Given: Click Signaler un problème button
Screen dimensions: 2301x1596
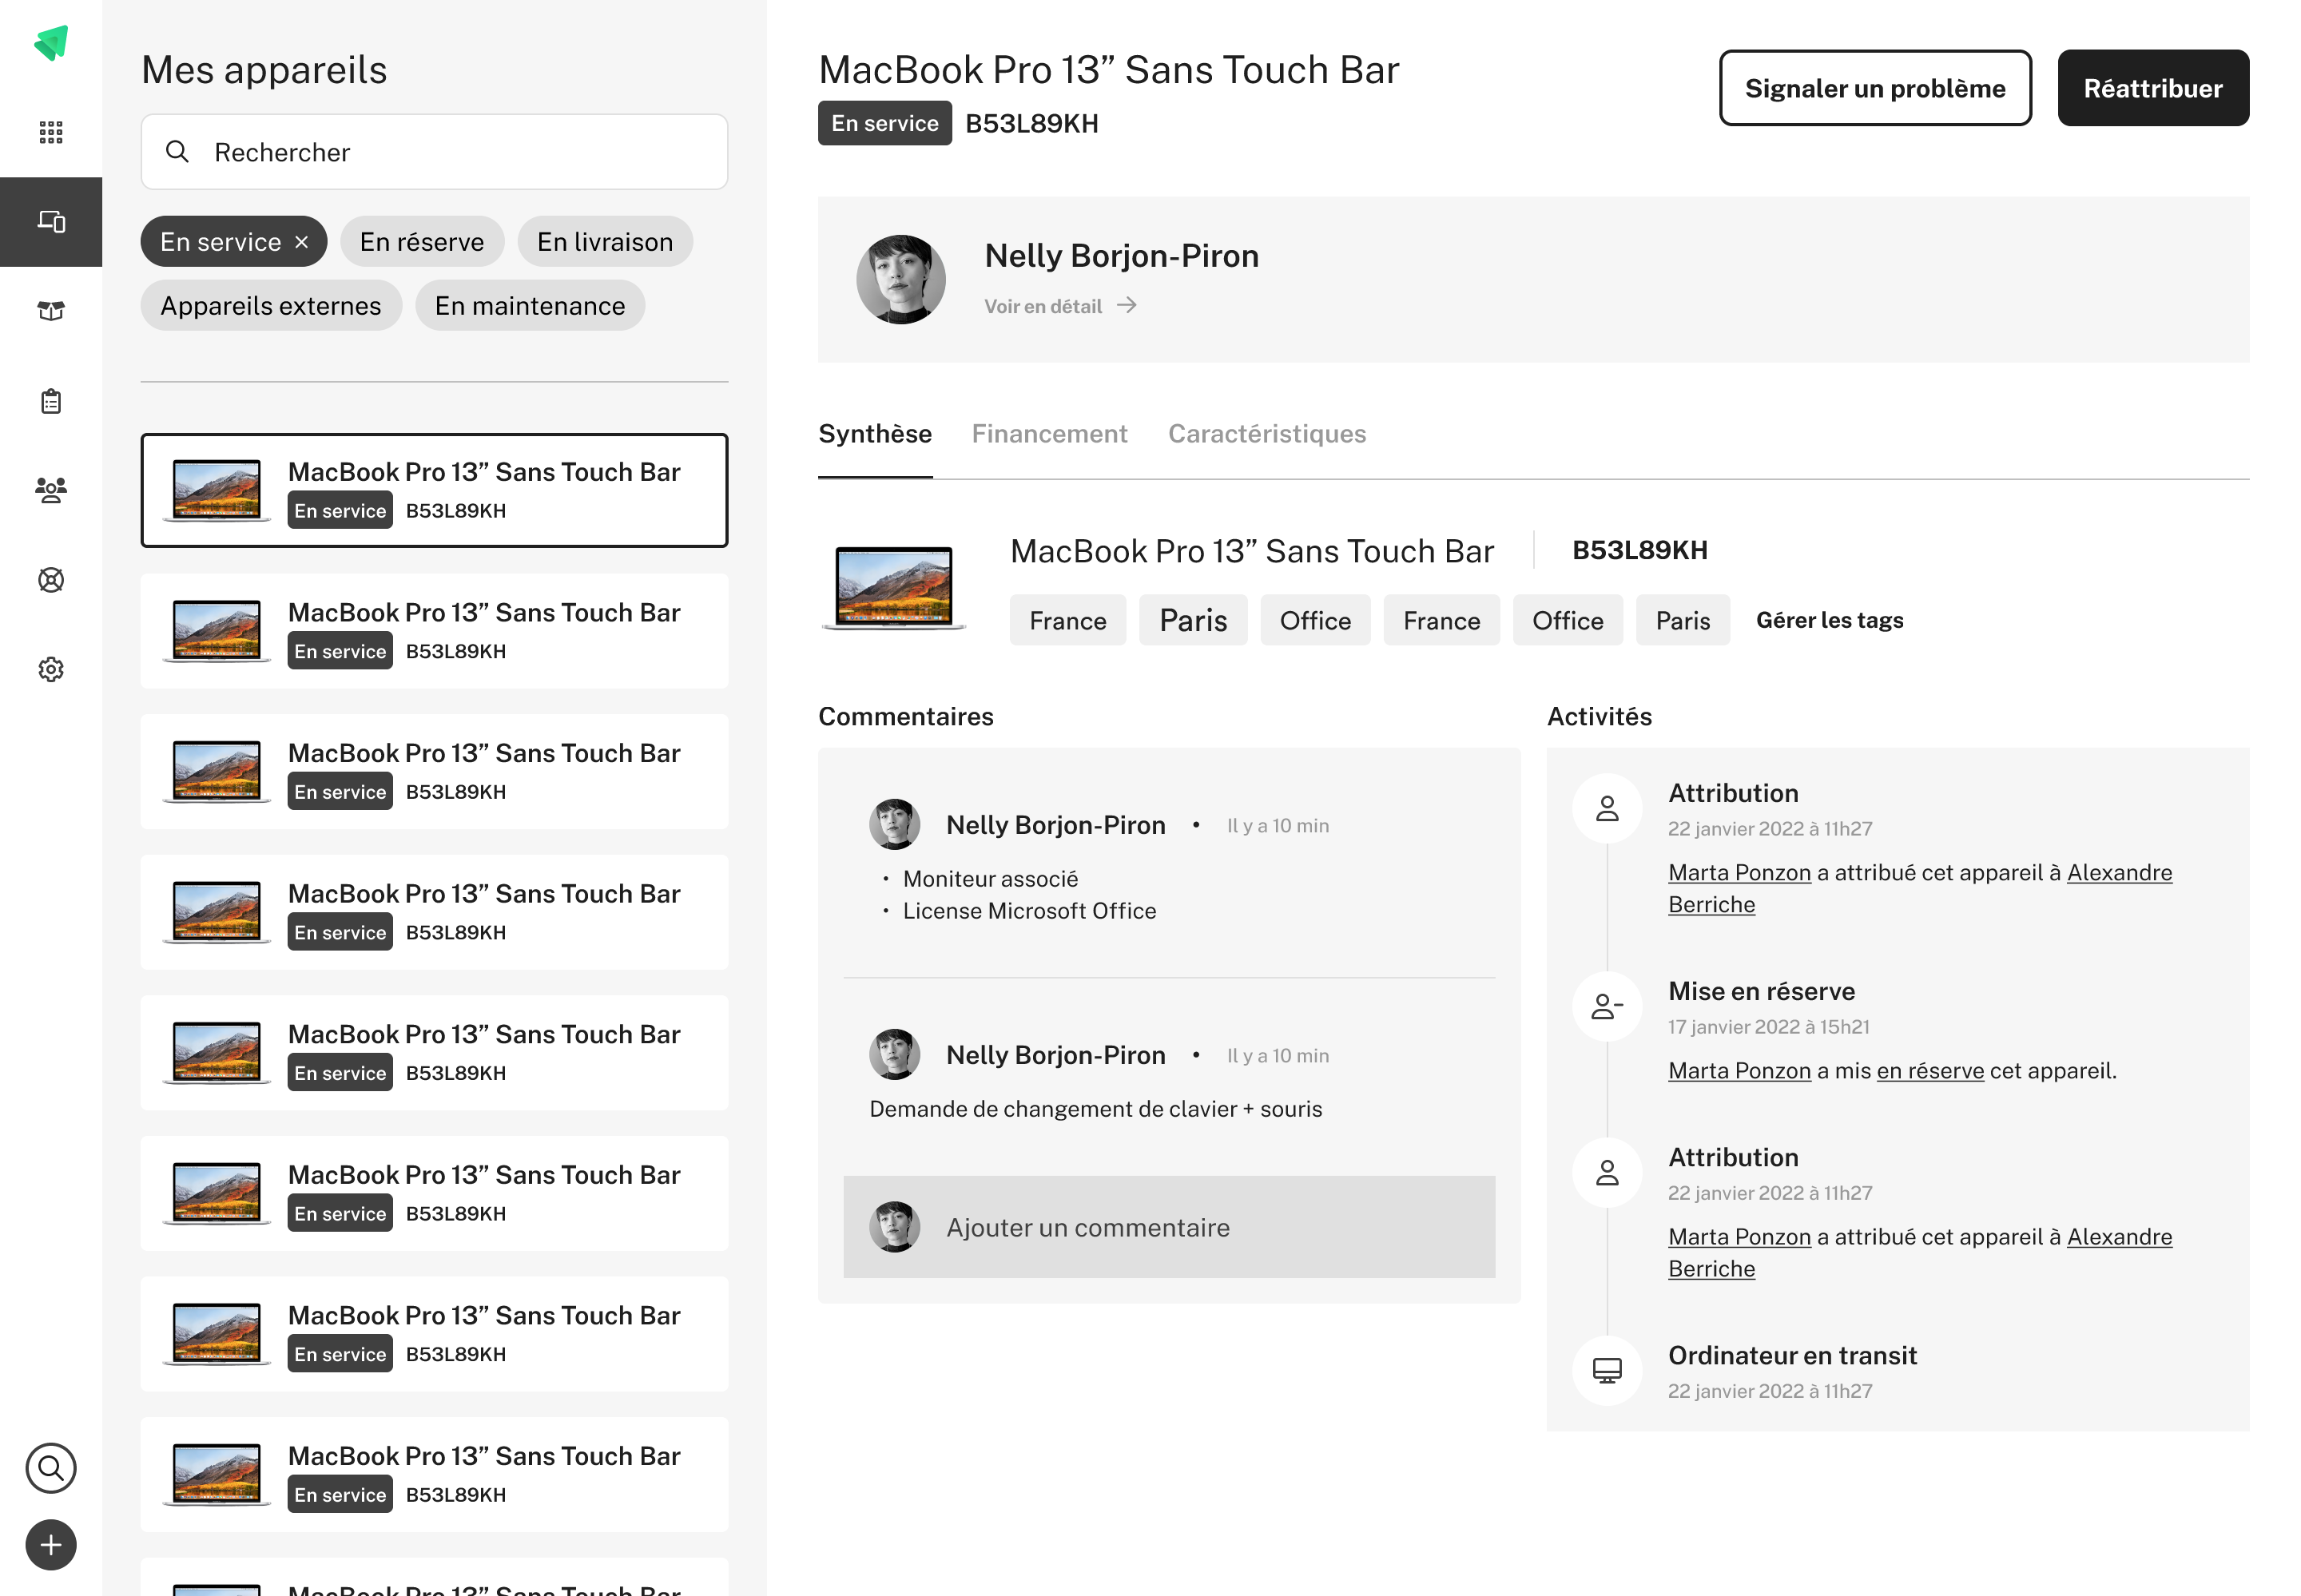Looking at the screenshot, I should pyautogui.click(x=1874, y=88).
